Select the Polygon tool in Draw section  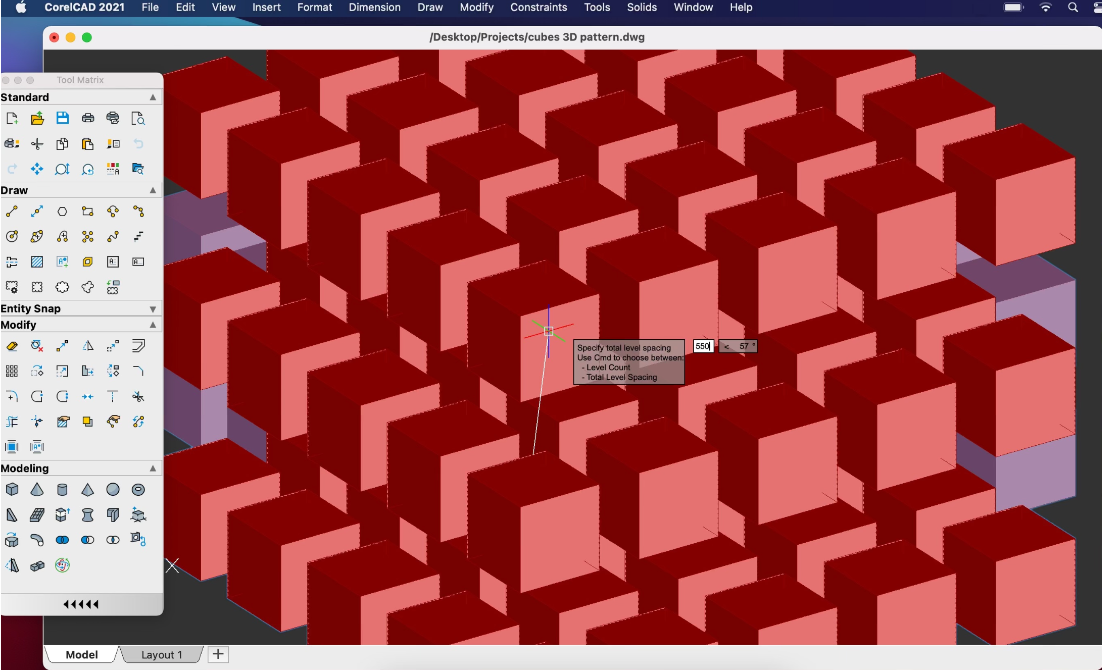click(63, 212)
